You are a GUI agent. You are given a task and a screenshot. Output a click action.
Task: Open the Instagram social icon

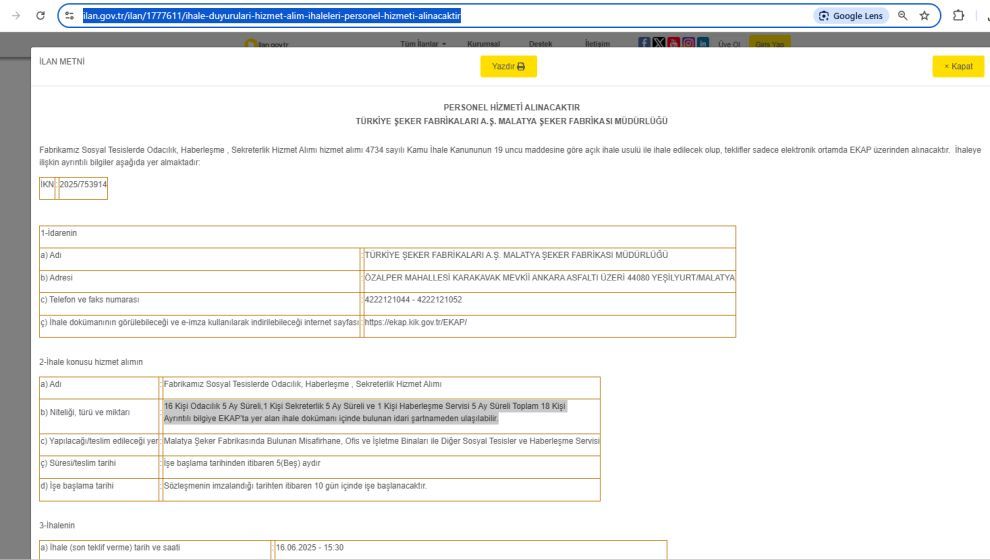coord(688,42)
